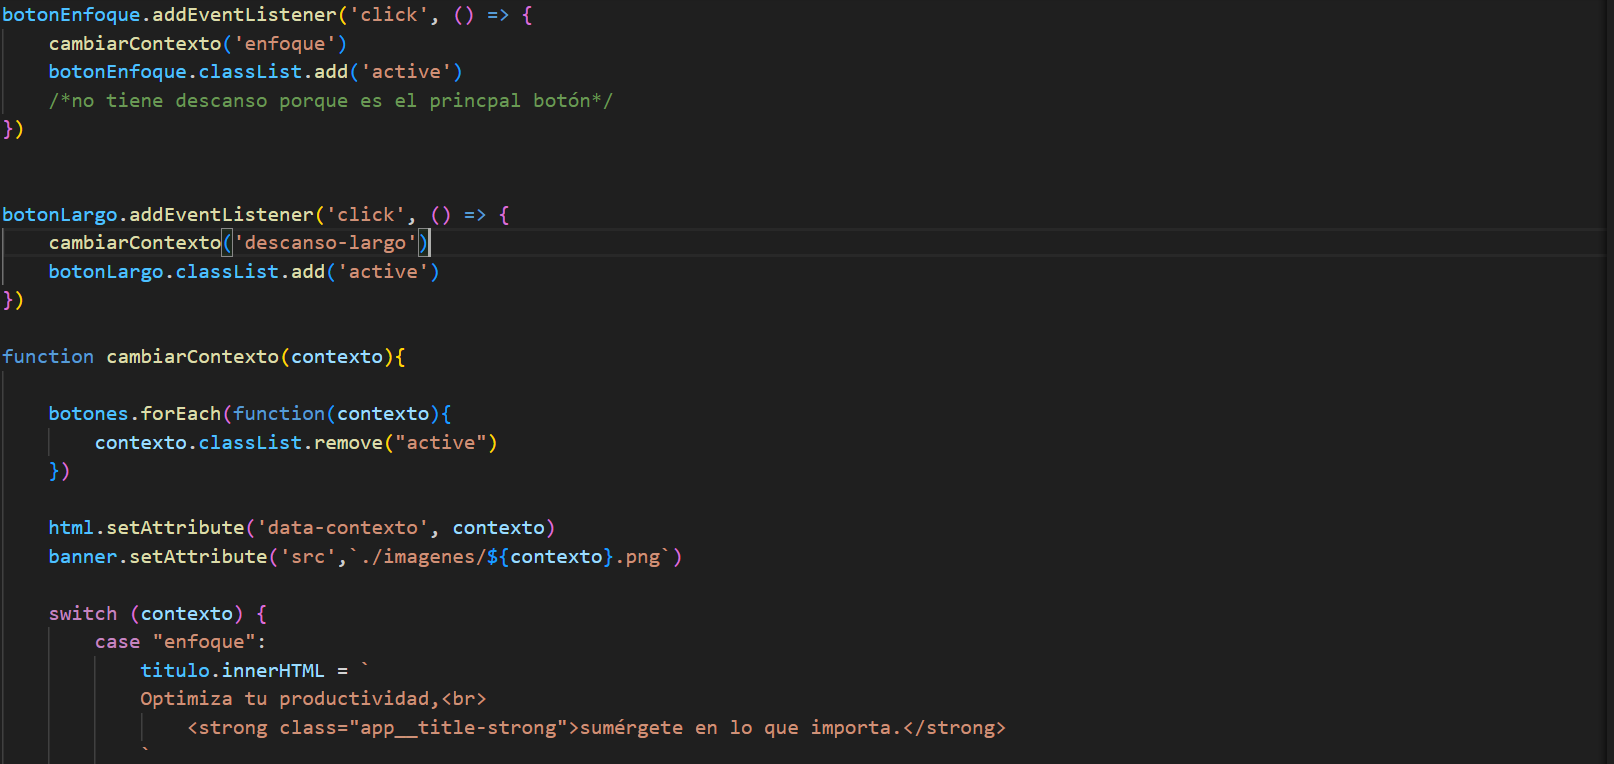Click 'titulo.innerHTML' text
1614x764 pixels.
coord(233,671)
